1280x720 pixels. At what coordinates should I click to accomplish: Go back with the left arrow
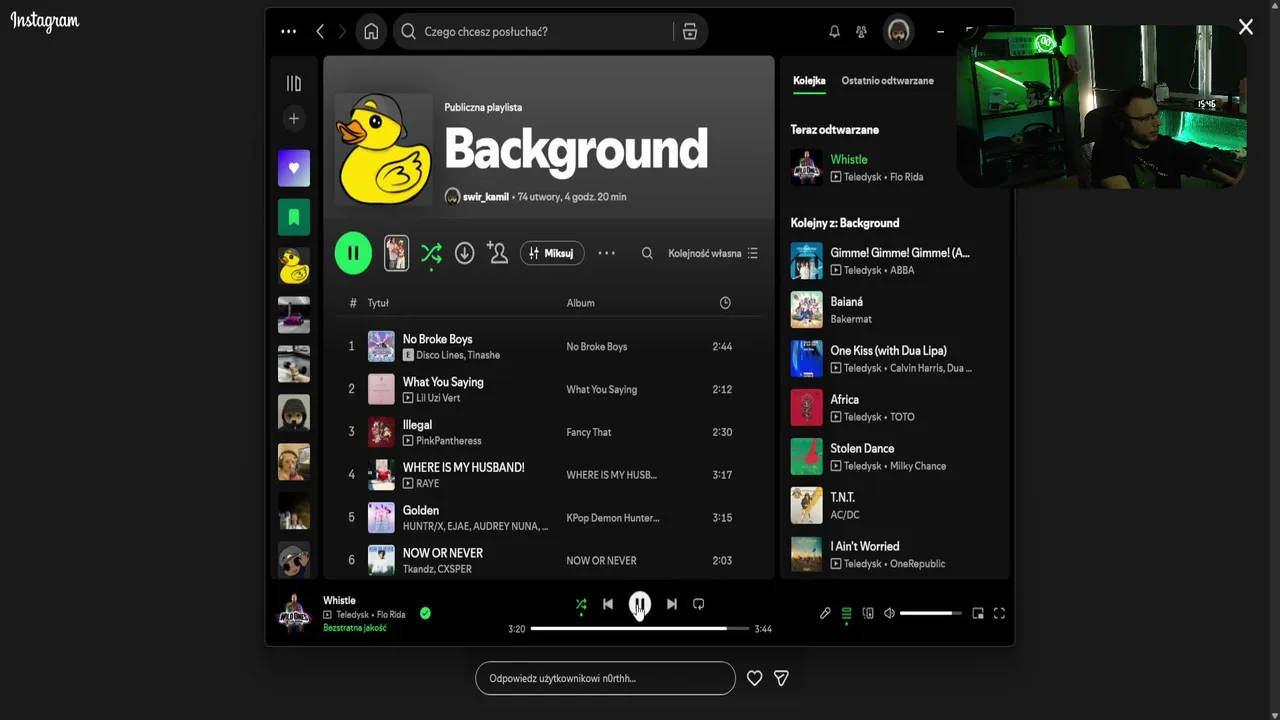click(320, 32)
